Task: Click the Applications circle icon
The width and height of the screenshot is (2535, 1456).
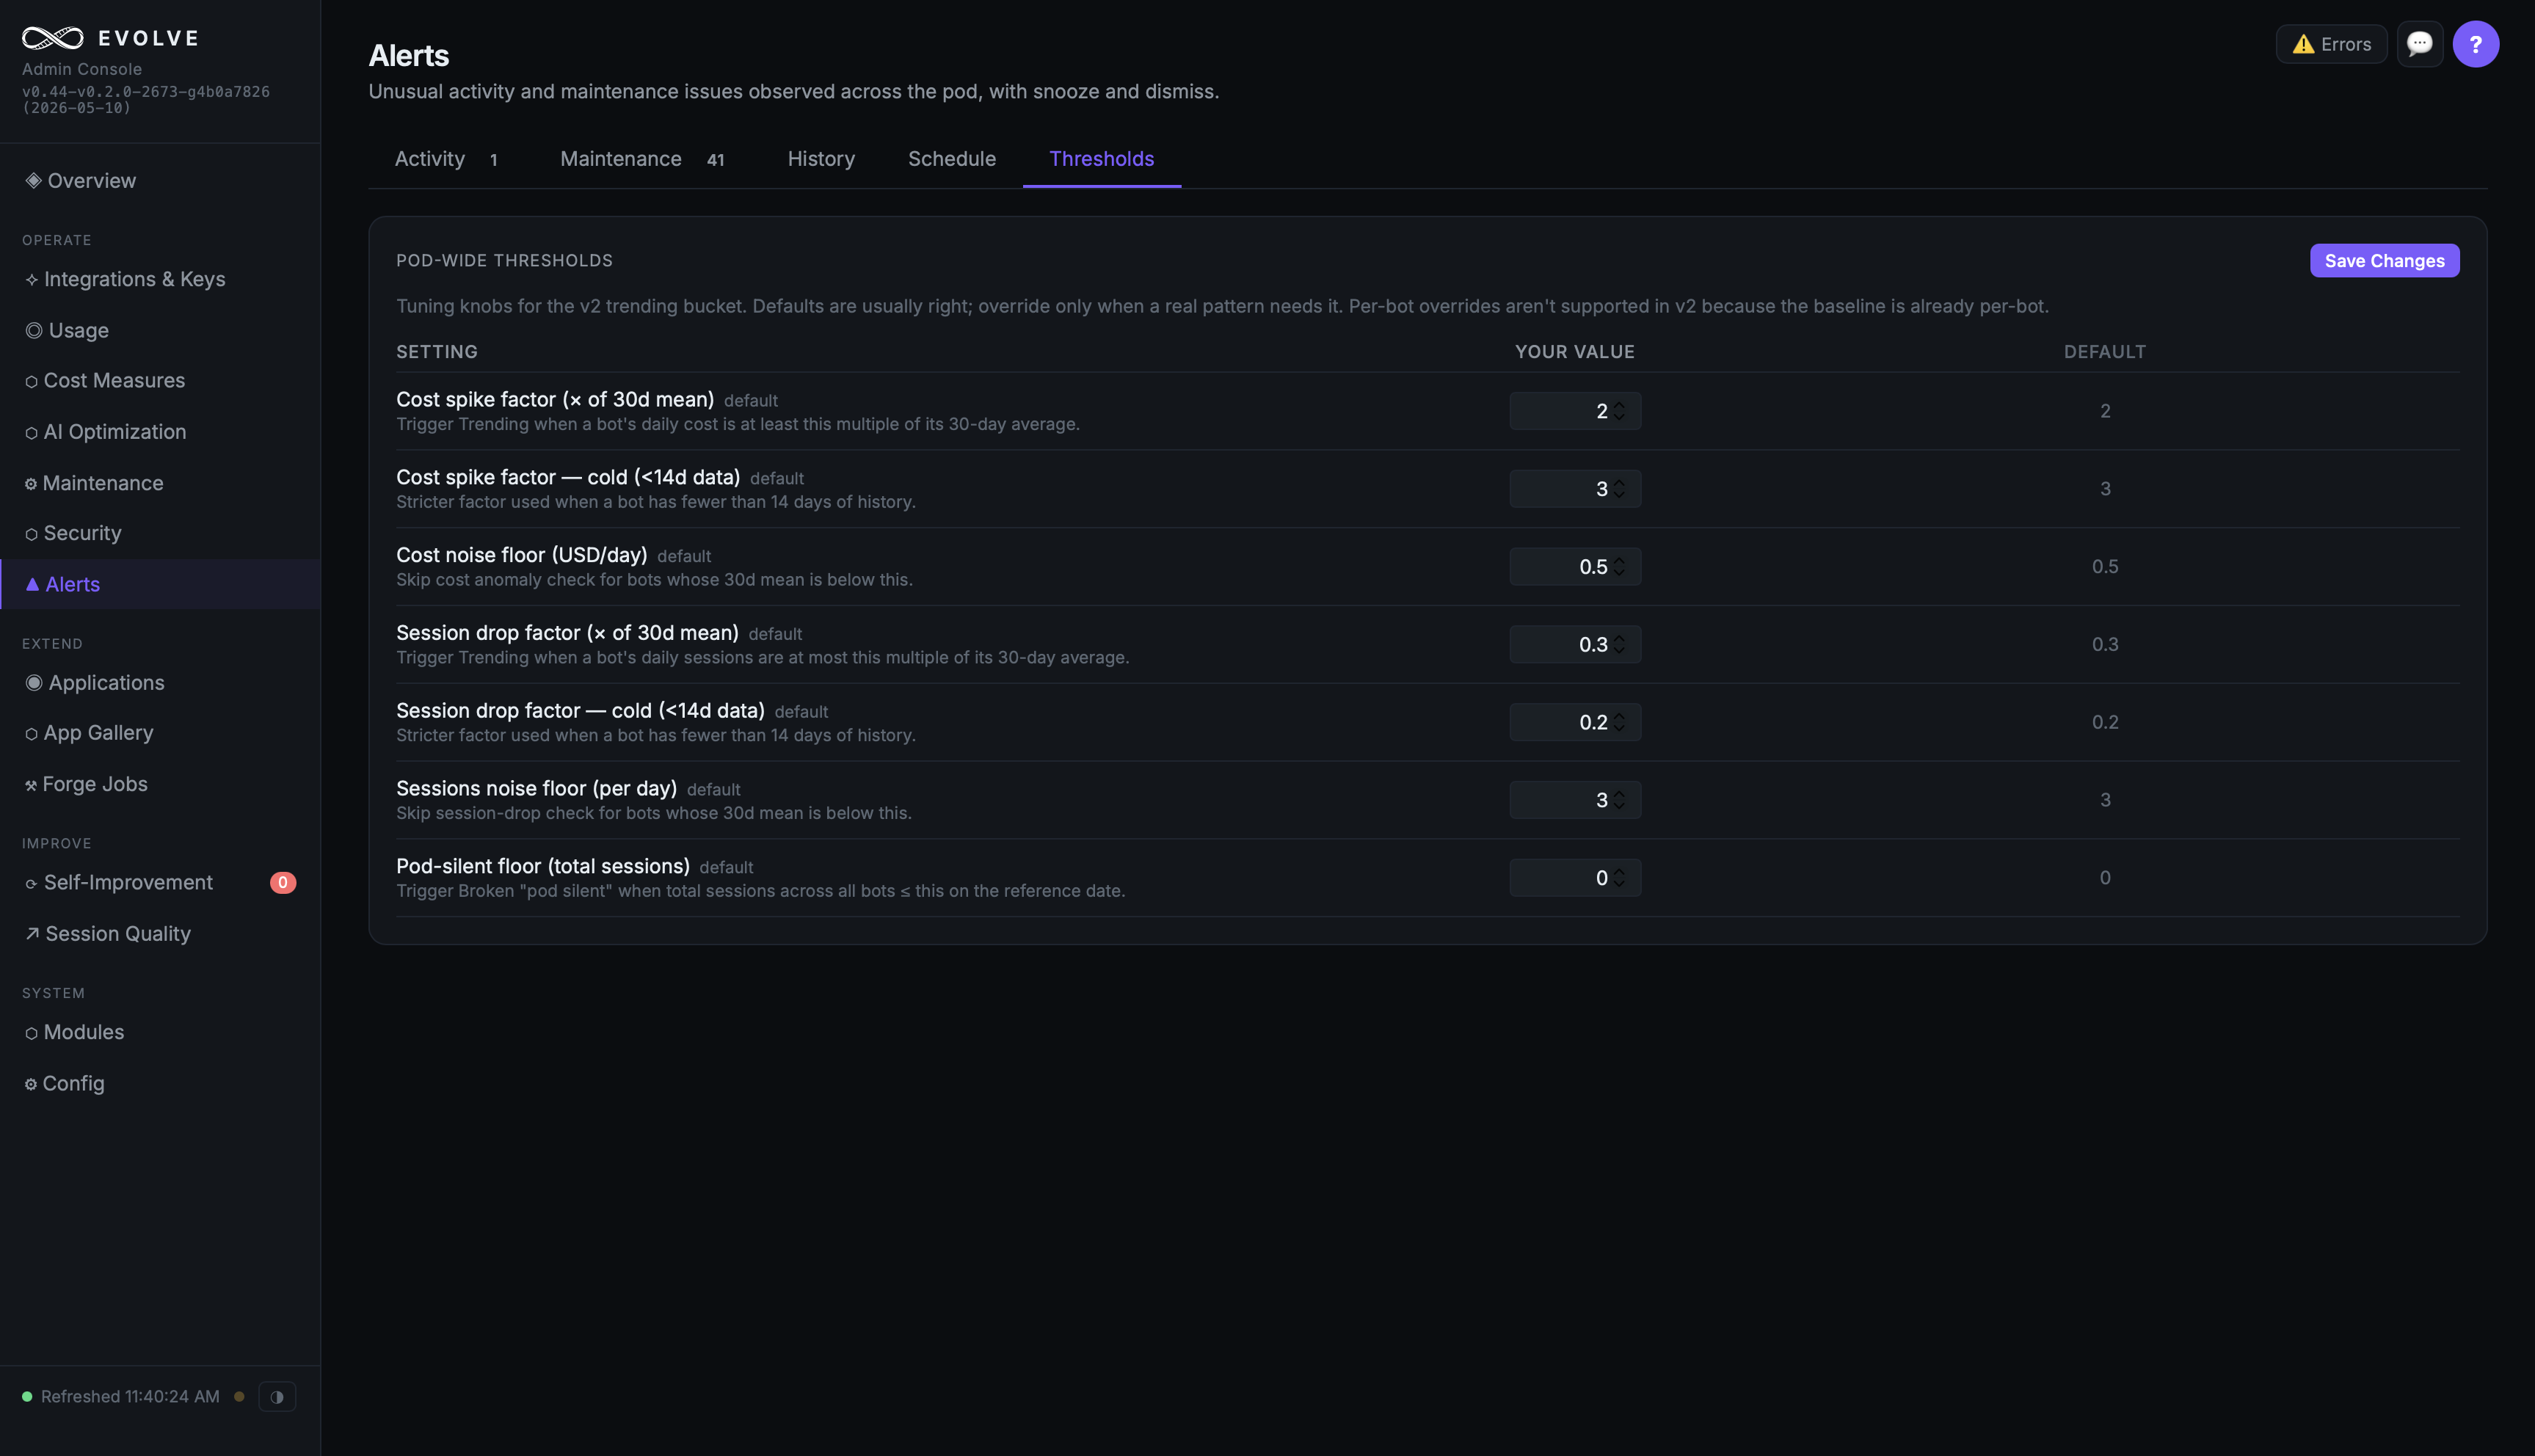Action: point(34,683)
